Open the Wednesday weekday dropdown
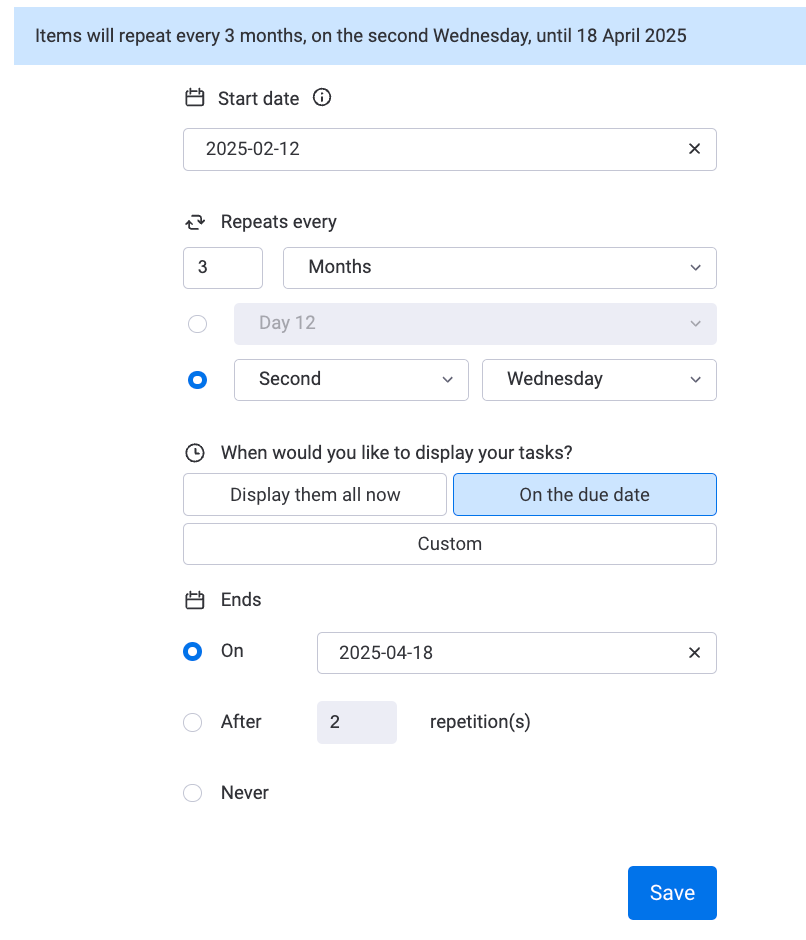This screenshot has width=806, height=940. (599, 380)
